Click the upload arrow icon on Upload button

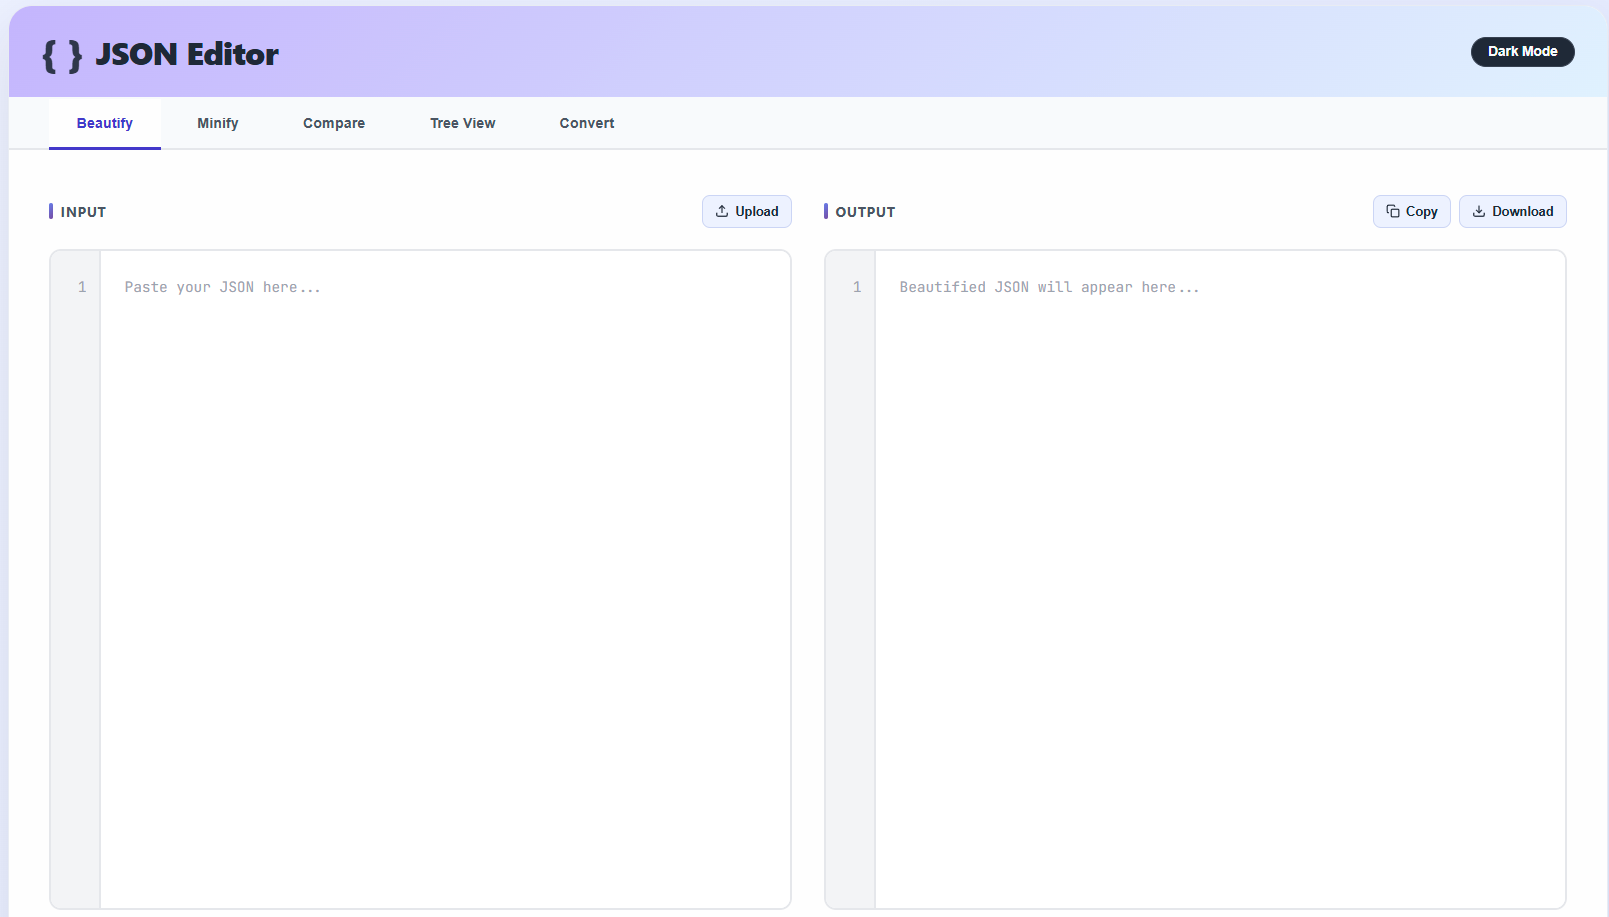(x=722, y=211)
